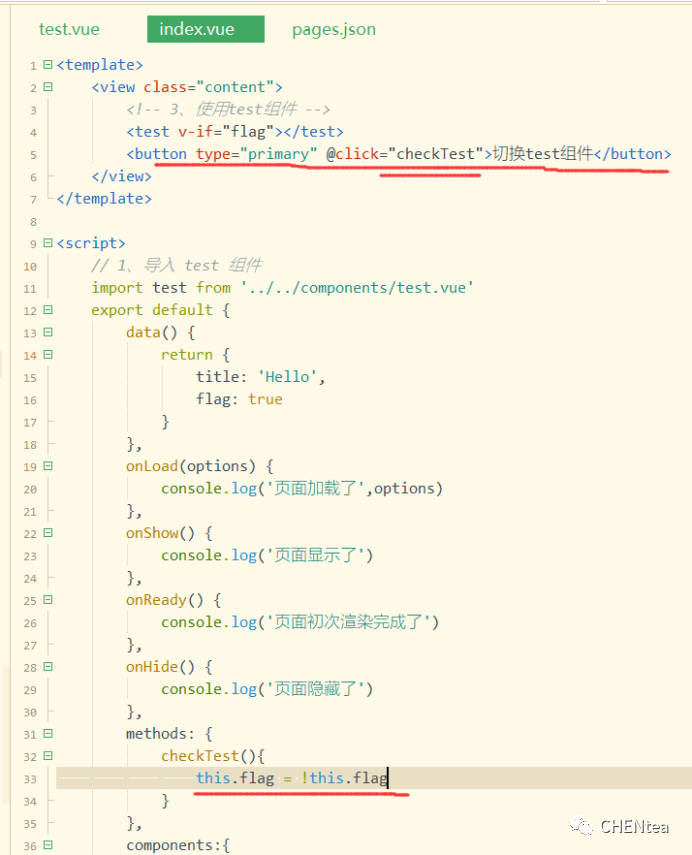Click 'methods:' on line 31
Viewport: 692px width, 855px height.
click(x=160, y=733)
